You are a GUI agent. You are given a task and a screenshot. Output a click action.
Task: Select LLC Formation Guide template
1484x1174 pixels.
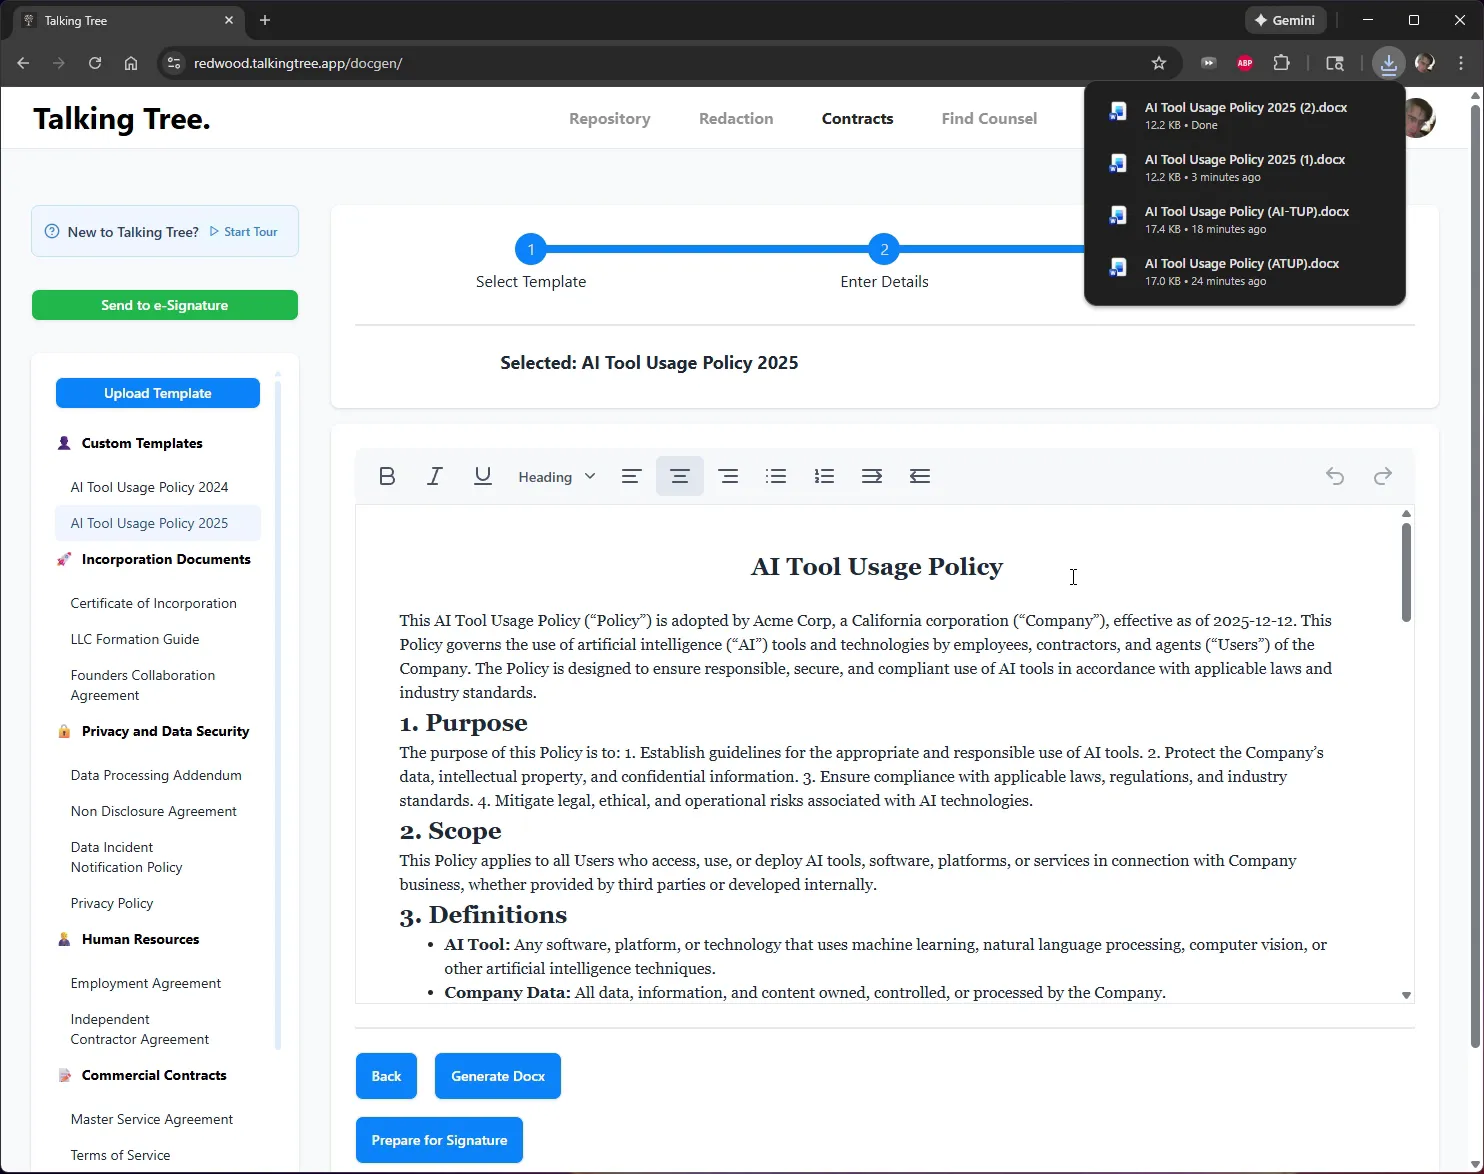(x=135, y=639)
